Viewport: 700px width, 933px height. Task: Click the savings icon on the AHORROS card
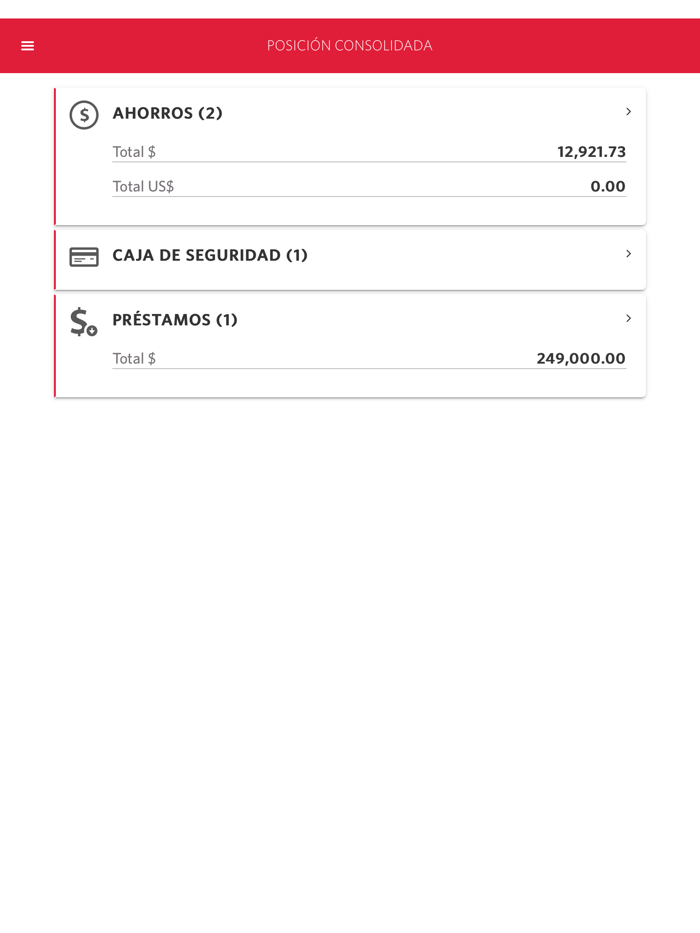[x=83, y=114]
